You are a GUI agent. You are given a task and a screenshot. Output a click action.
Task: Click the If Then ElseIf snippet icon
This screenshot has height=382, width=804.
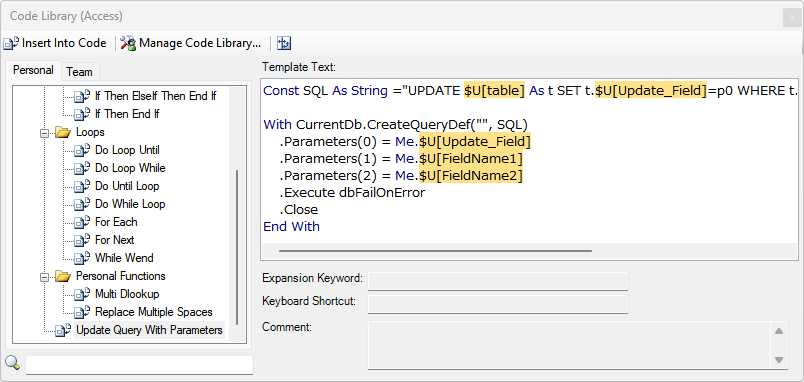[82, 96]
